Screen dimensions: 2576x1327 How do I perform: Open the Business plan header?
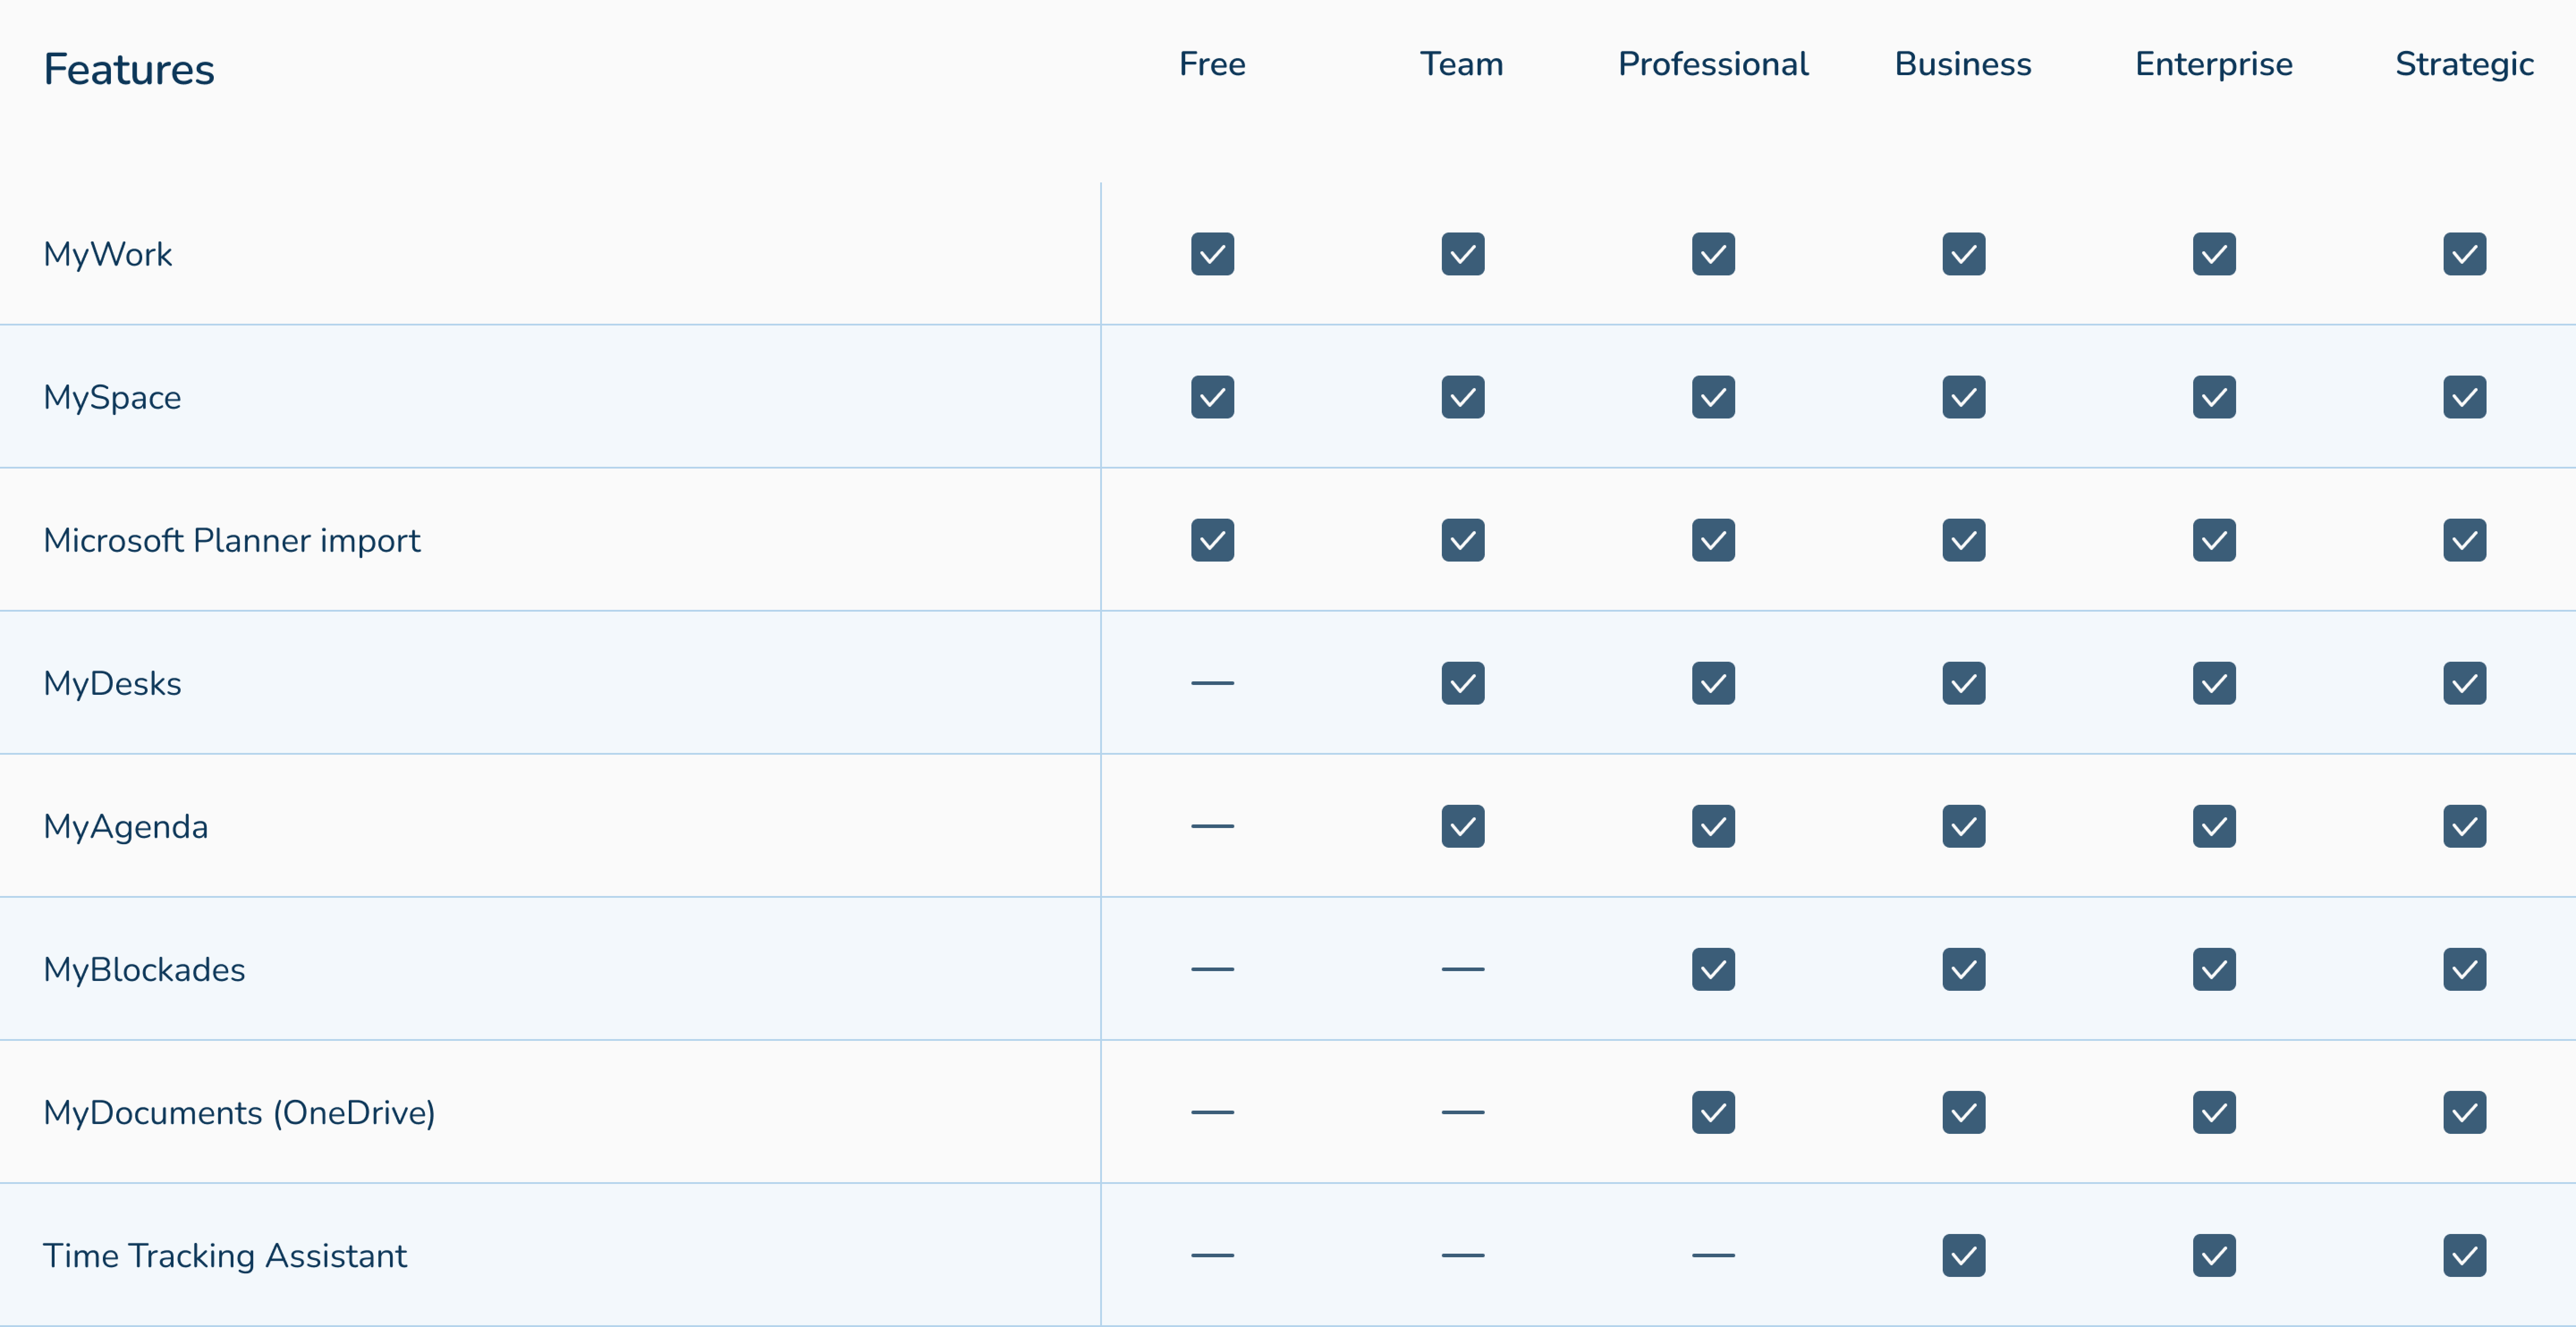[1963, 64]
